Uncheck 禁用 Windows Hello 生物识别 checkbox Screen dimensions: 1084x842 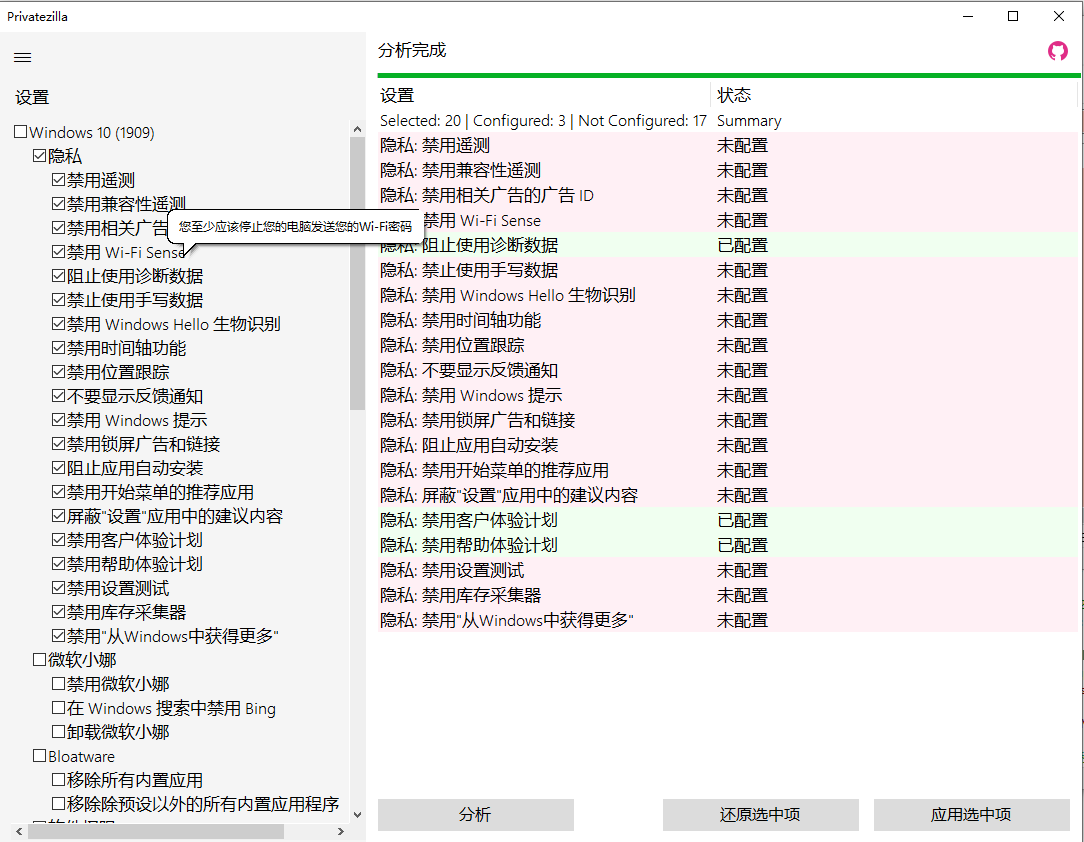click(x=59, y=324)
